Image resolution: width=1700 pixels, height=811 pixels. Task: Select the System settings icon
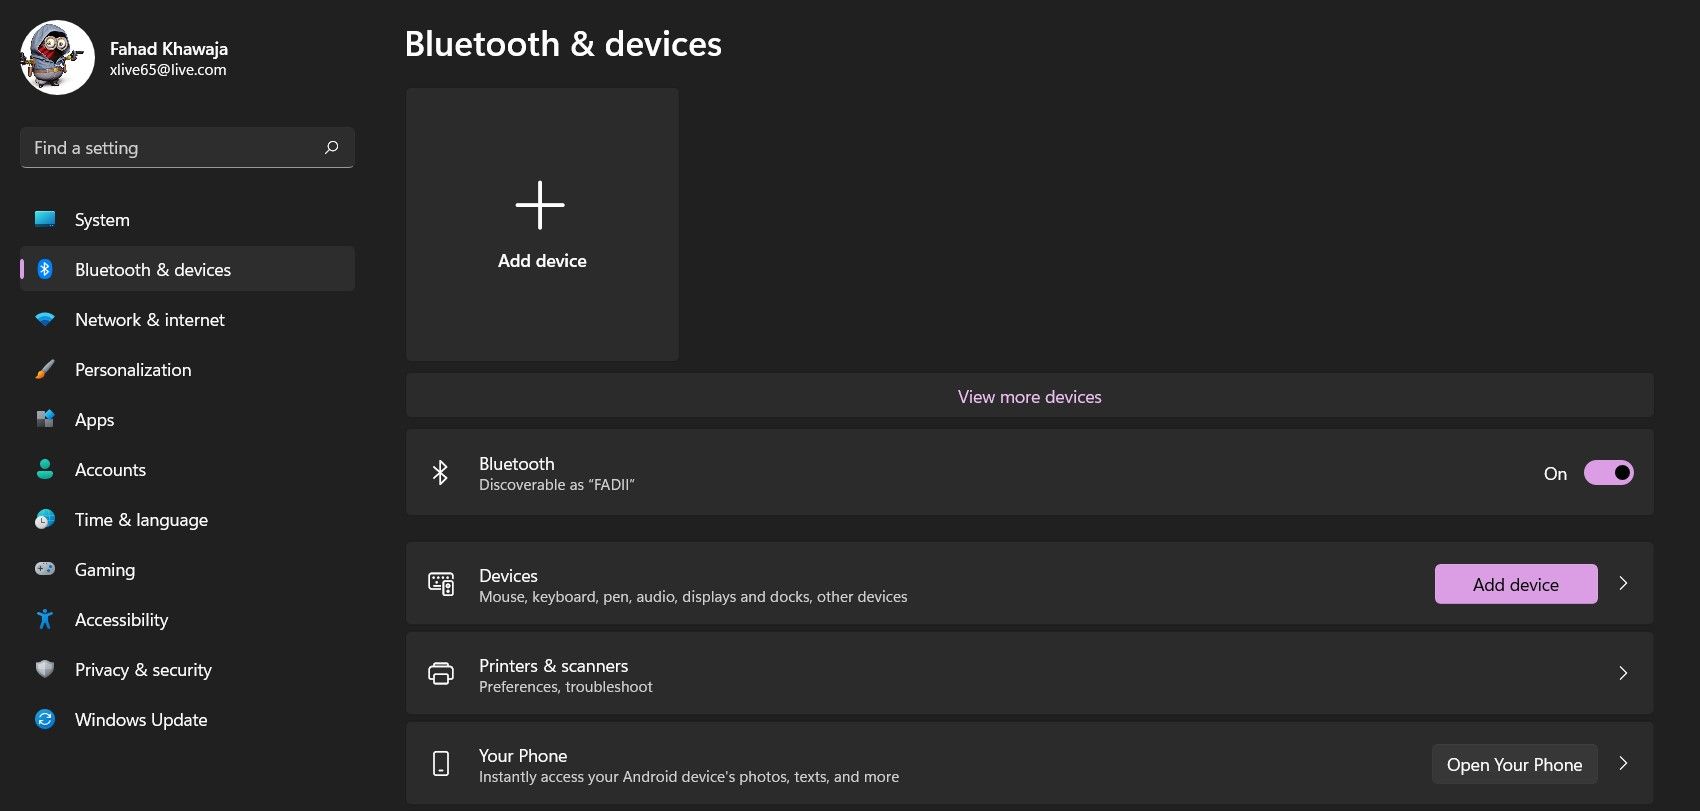point(45,219)
